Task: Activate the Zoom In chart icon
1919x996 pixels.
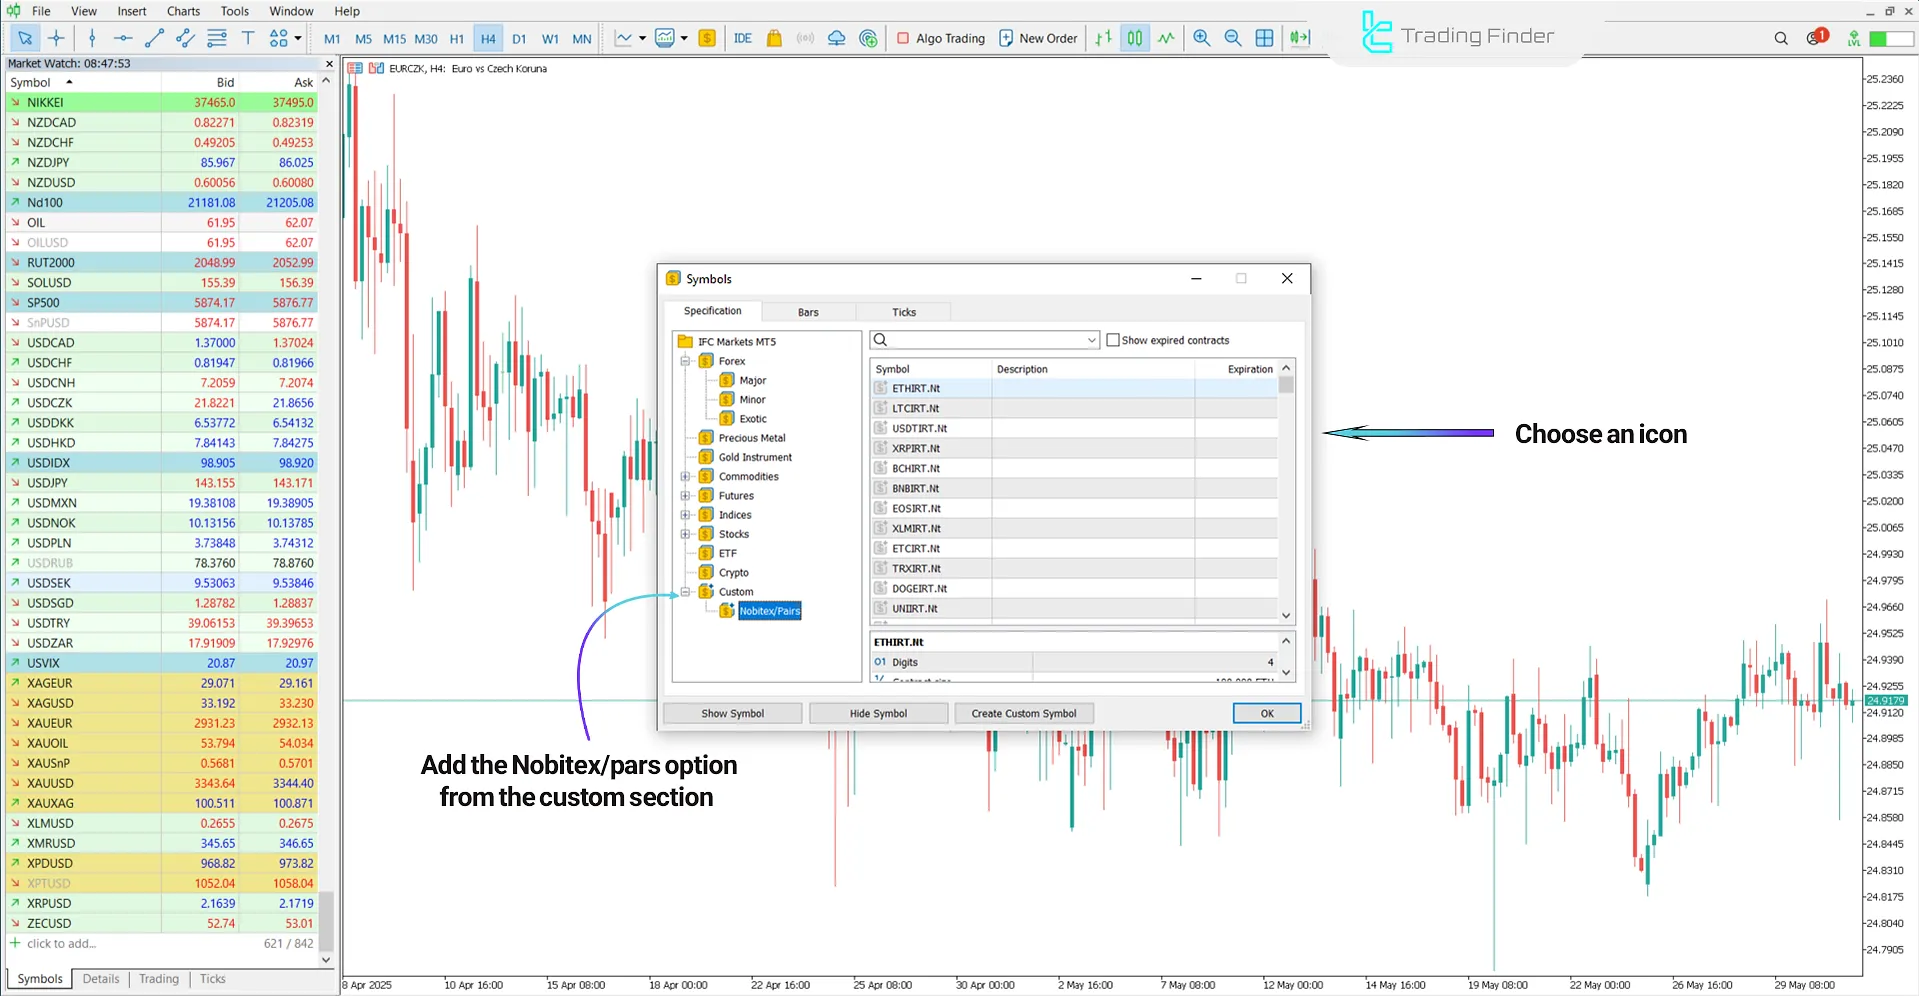Action: (x=1202, y=38)
